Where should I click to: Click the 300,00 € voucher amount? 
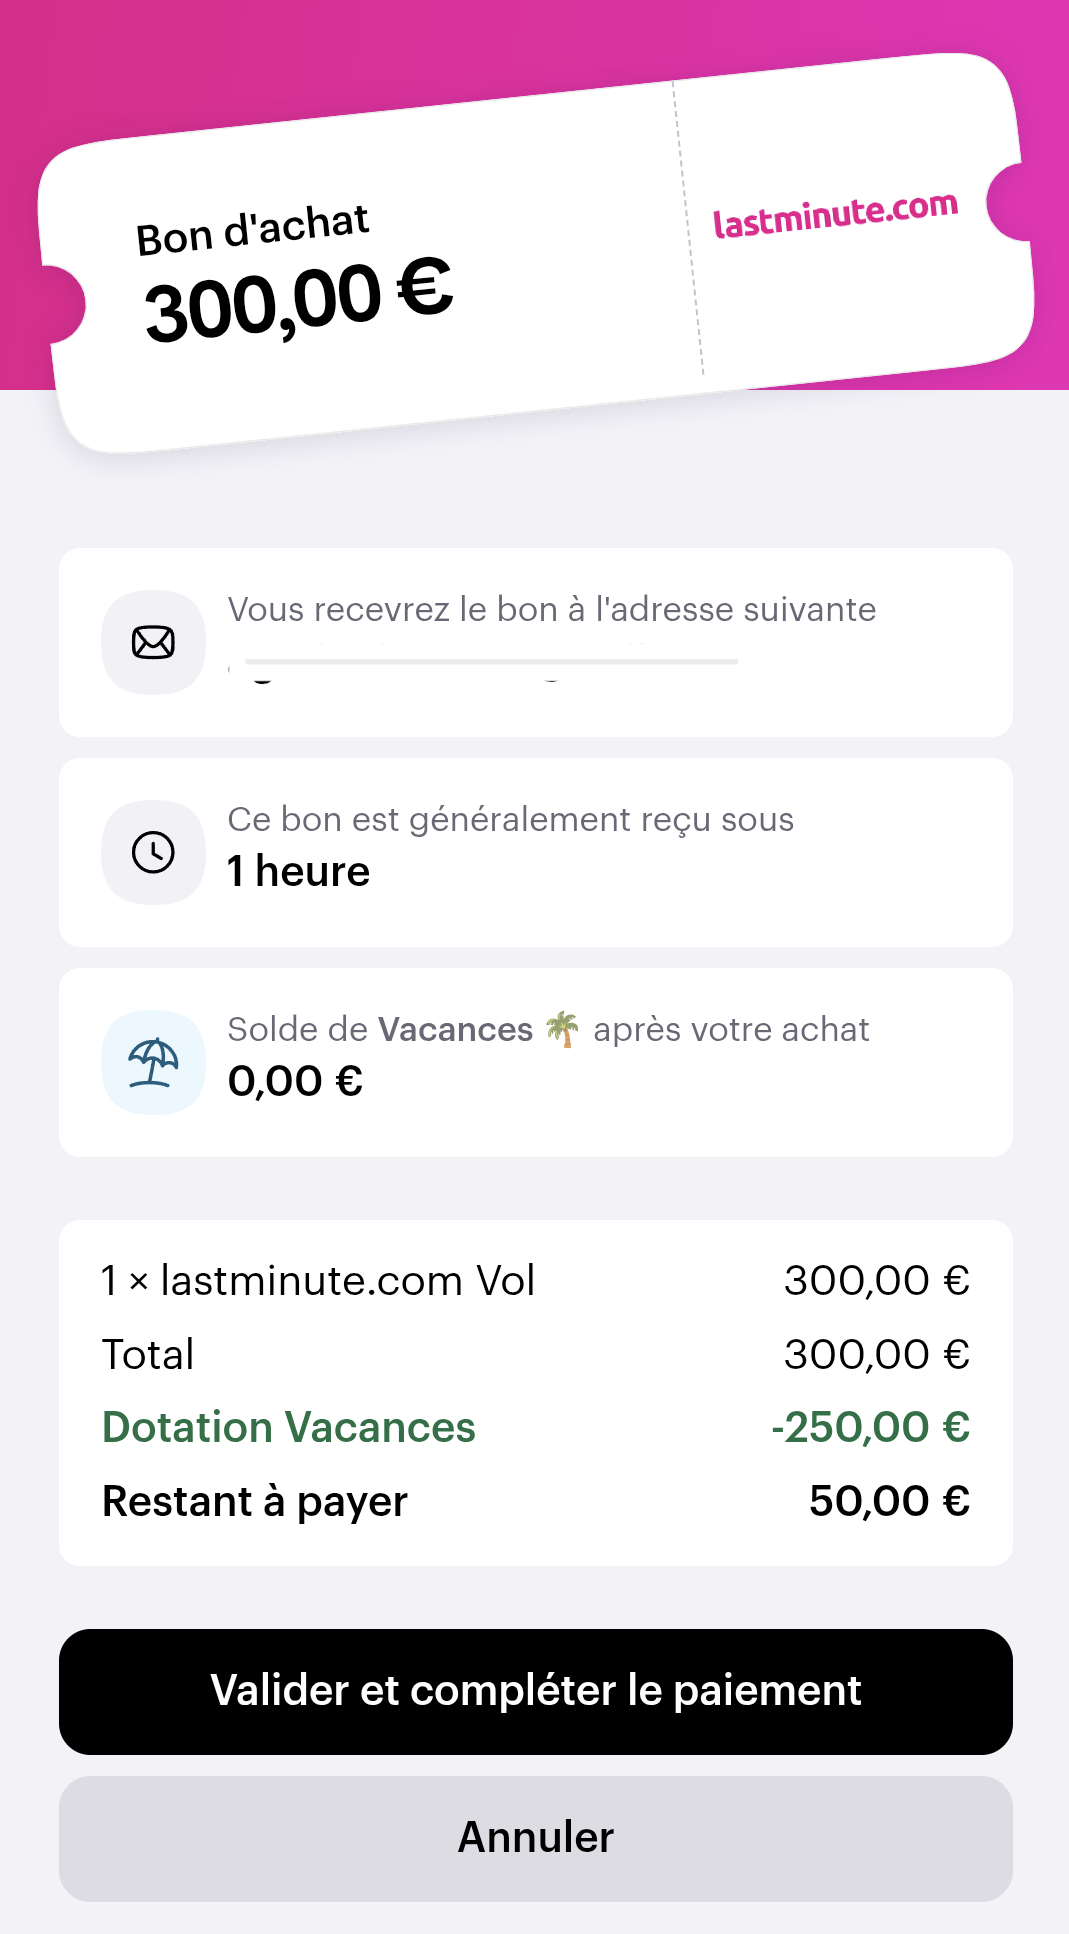(x=298, y=300)
